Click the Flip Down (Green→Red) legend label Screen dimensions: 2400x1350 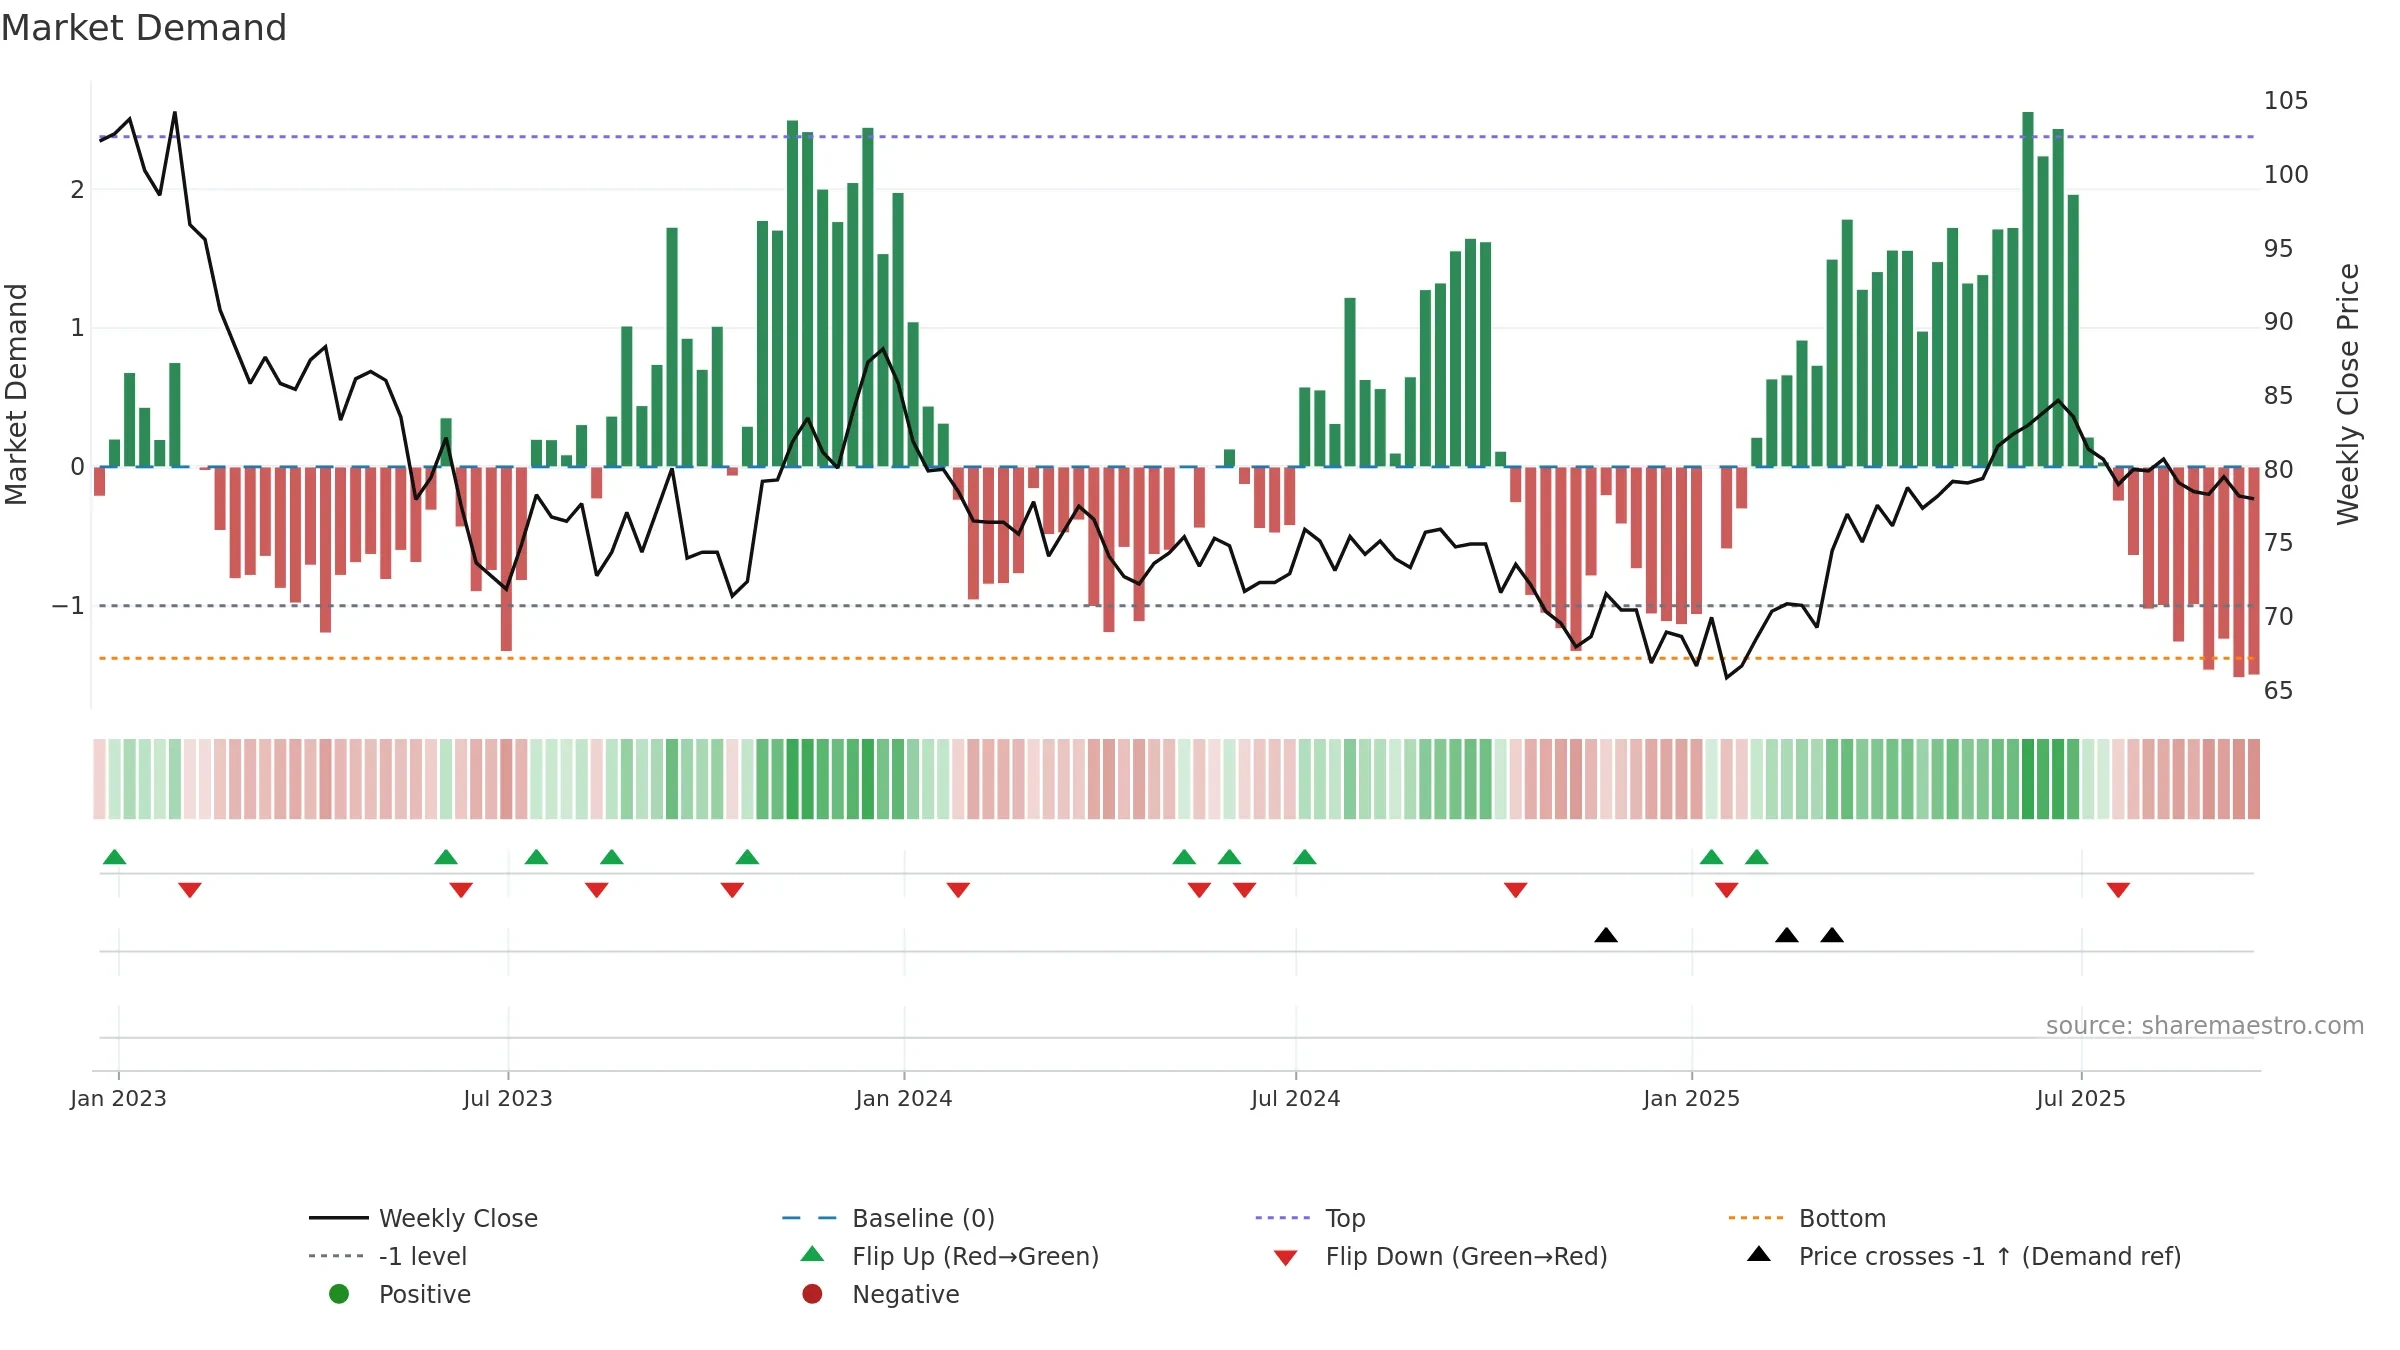[1467, 1256]
